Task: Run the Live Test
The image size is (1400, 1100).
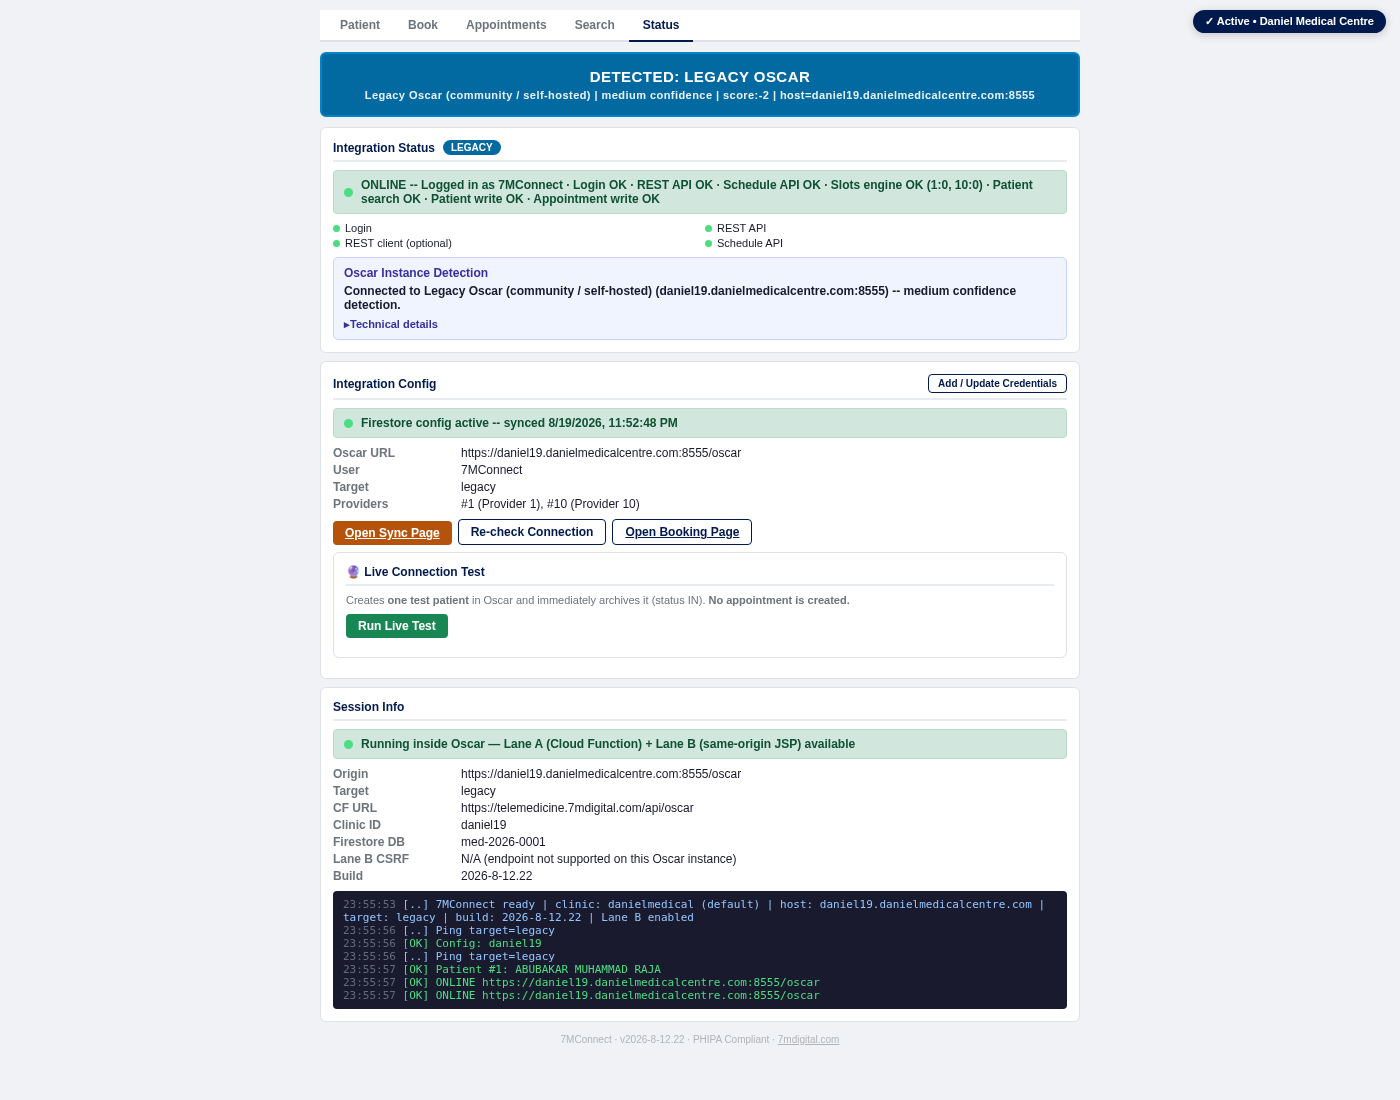Action: pyautogui.click(x=397, y=626)
